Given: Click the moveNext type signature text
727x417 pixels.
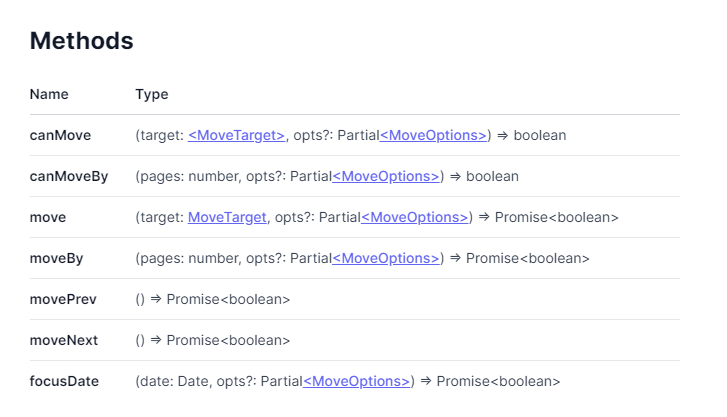Looking at the screenshot, I should [213, 340].
